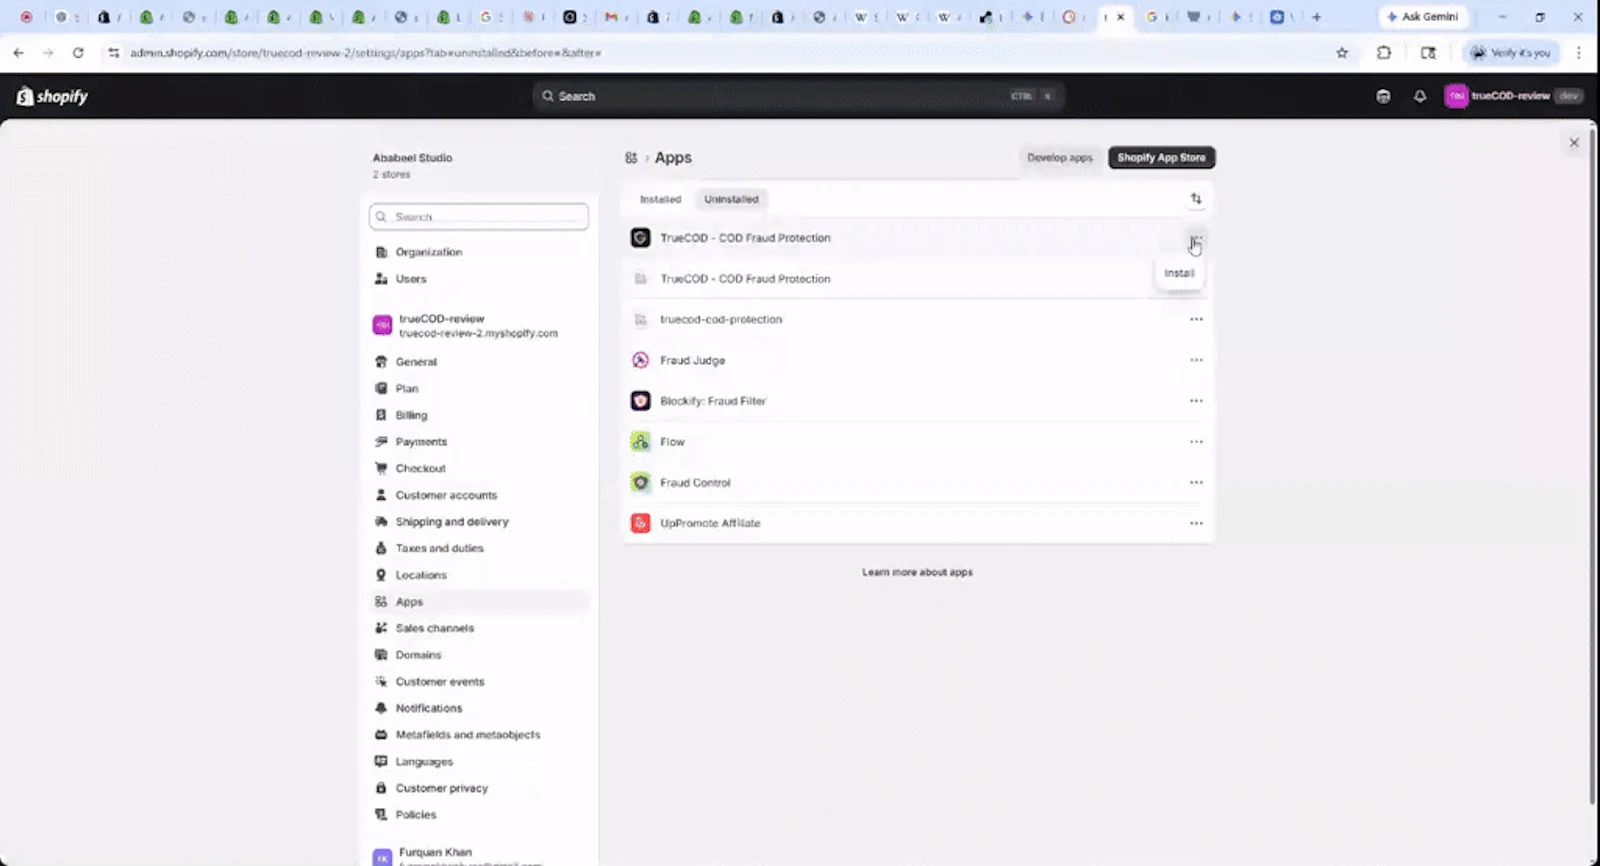
Task: Click the settings breadcrumb icon before Apps
Action: click(631, 158)
